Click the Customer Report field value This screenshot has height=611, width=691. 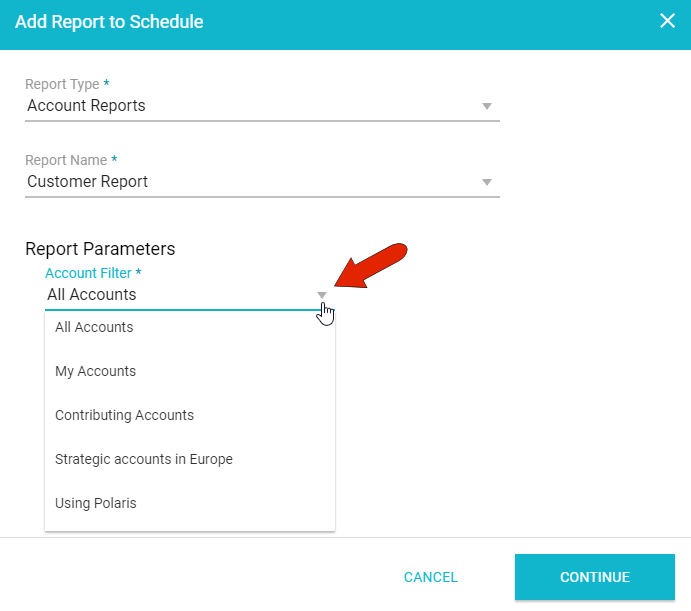click(x=88, y=182)
